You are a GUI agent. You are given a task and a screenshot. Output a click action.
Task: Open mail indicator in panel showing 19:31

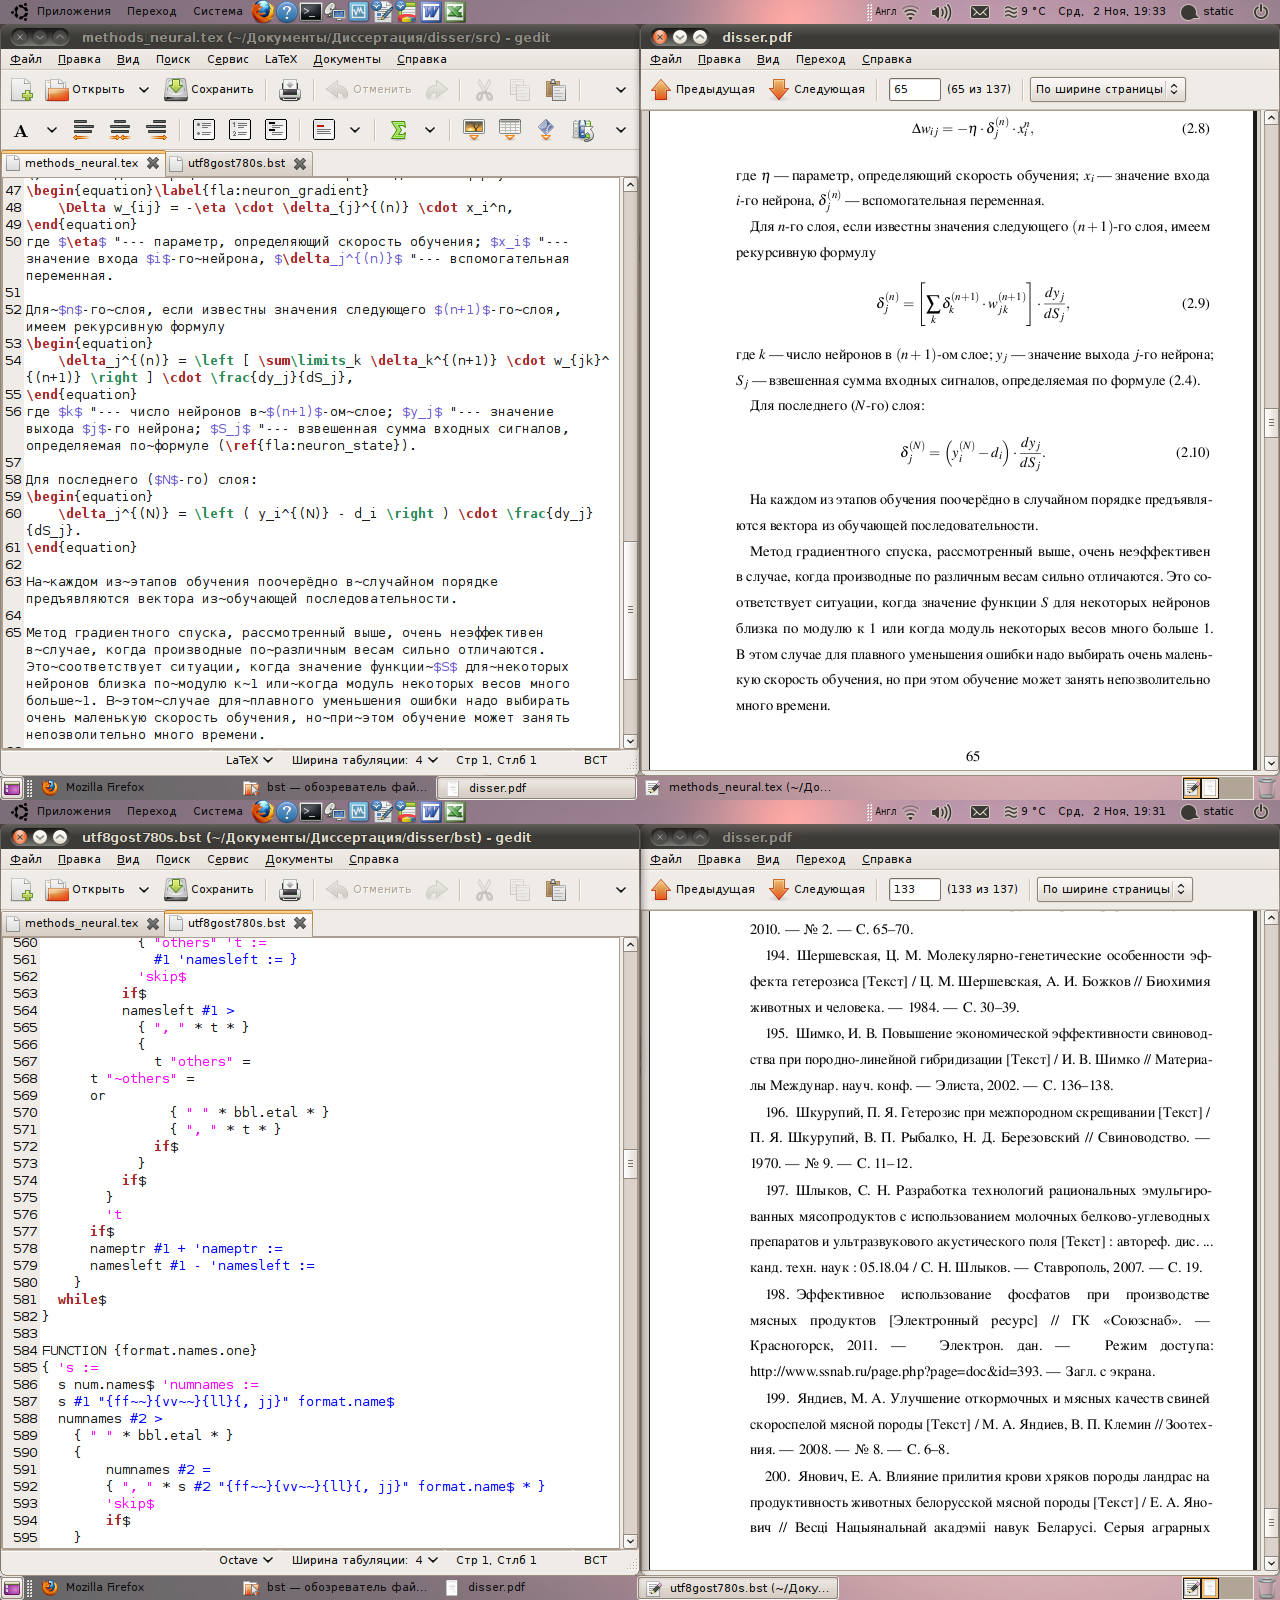coord(980,812)
